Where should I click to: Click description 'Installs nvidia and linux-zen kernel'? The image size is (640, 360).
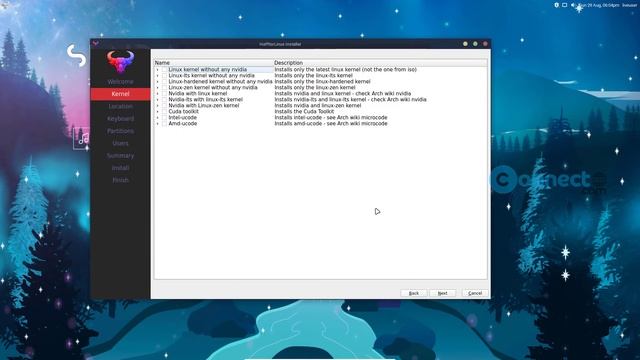(318, 105)
